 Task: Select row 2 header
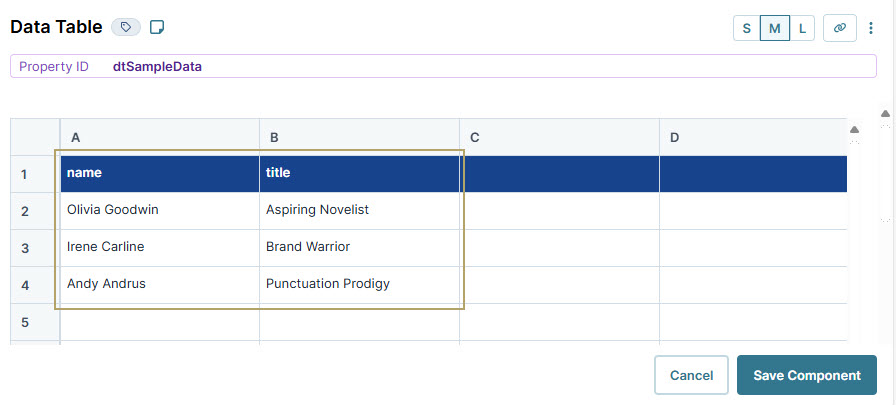[x=35, y=211]
